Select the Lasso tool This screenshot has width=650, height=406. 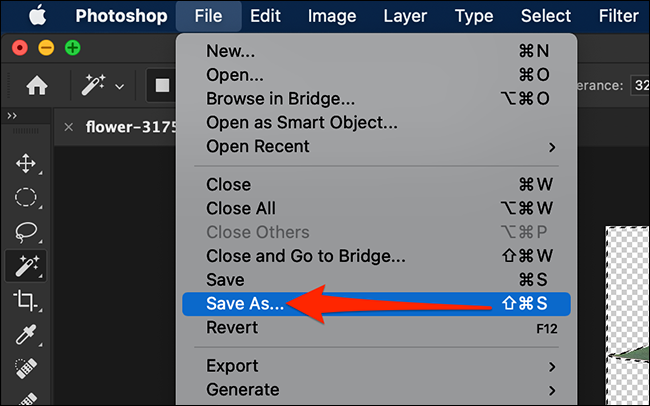pyautogui.click(x=26, y=231)
